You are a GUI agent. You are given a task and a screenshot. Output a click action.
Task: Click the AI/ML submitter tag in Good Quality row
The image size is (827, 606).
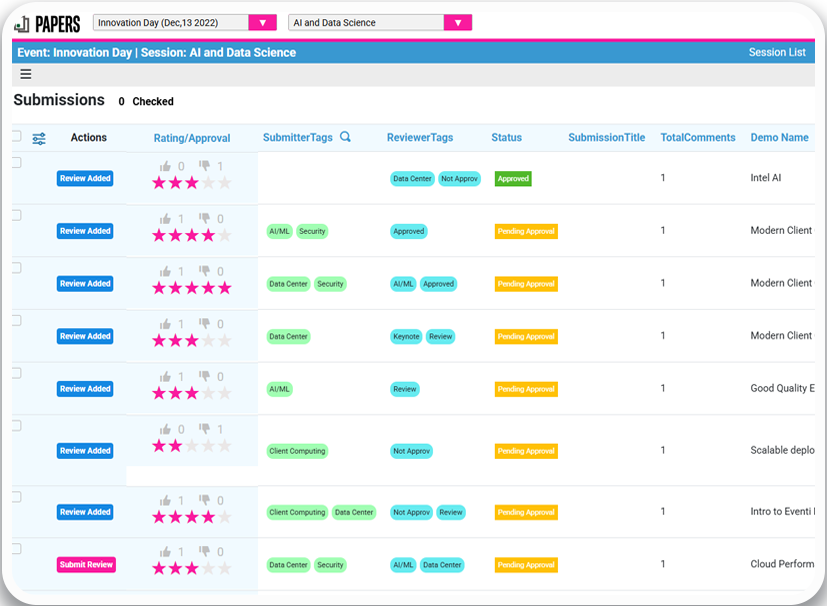[x=280, y=389]
